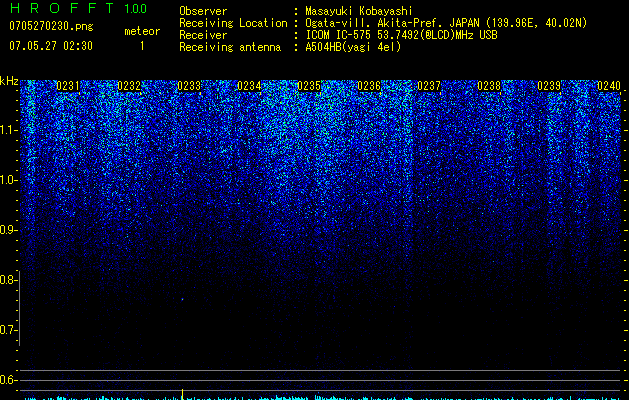Image resolution: width=629 pixels, height=400 pixels.
Task: Select location text Ogata-vill. Akita-Pref. JAPAN
Action: [x=391, y=23]
